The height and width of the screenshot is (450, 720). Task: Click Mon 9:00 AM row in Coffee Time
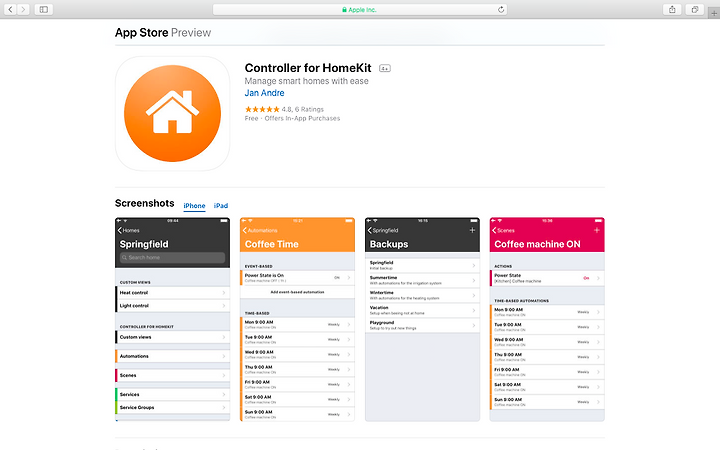(297, 324)
